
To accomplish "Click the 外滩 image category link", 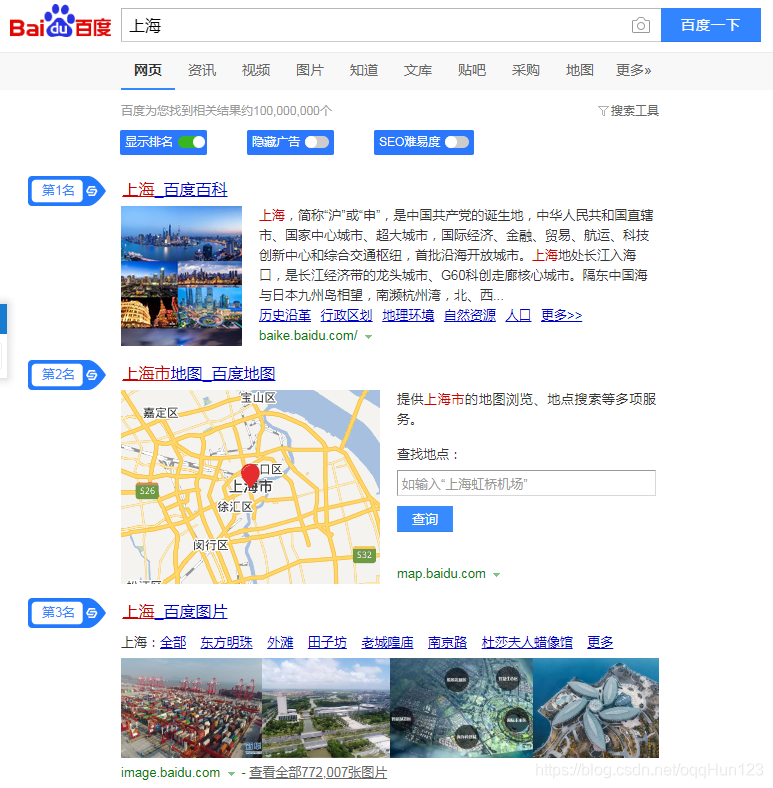I will click(280, 642).
